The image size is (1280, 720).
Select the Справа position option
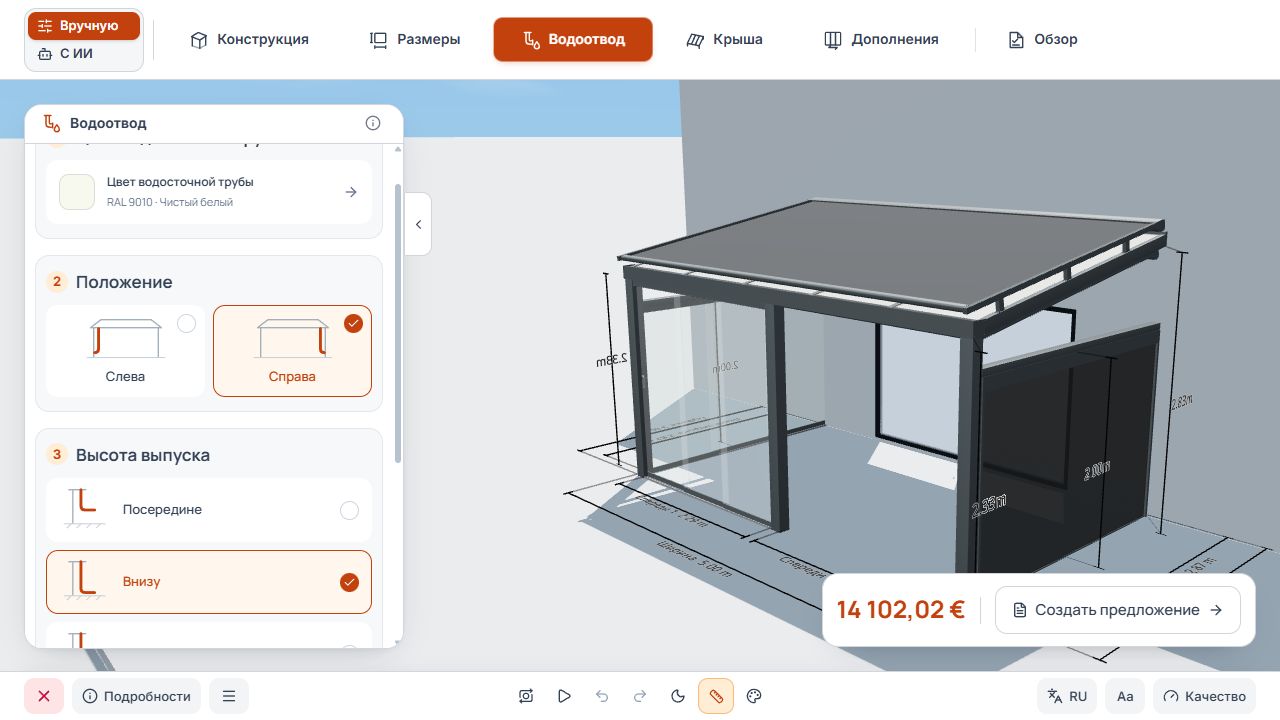click(292, 351)
